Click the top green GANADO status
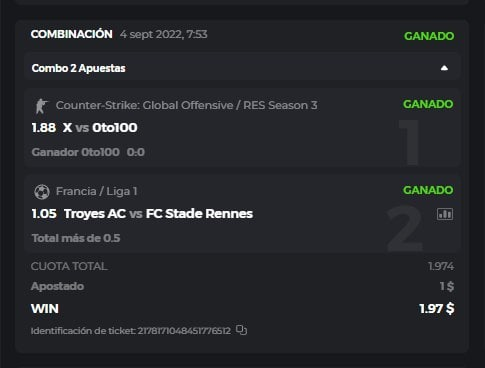Image resolution: width=485 pixels, height=368 pixels. pos(429,36)
